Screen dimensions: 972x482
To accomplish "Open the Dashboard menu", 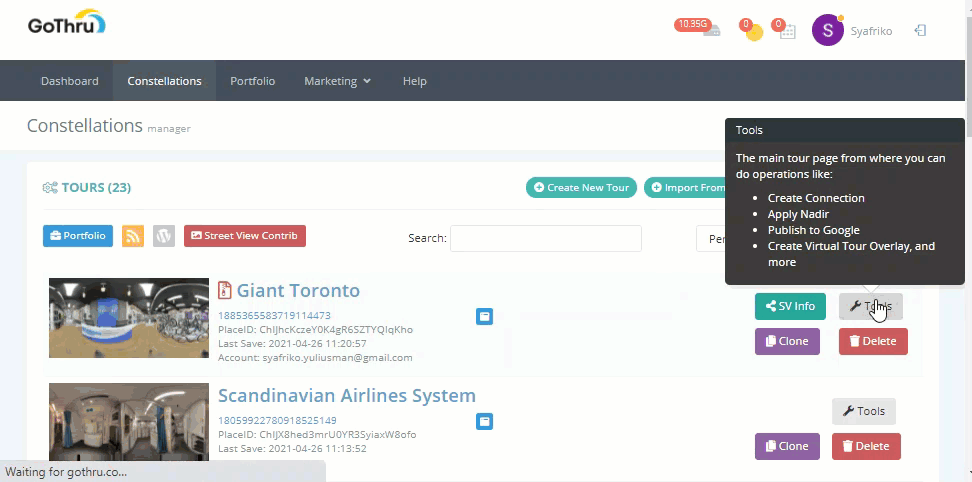I will tap(69, 81).
